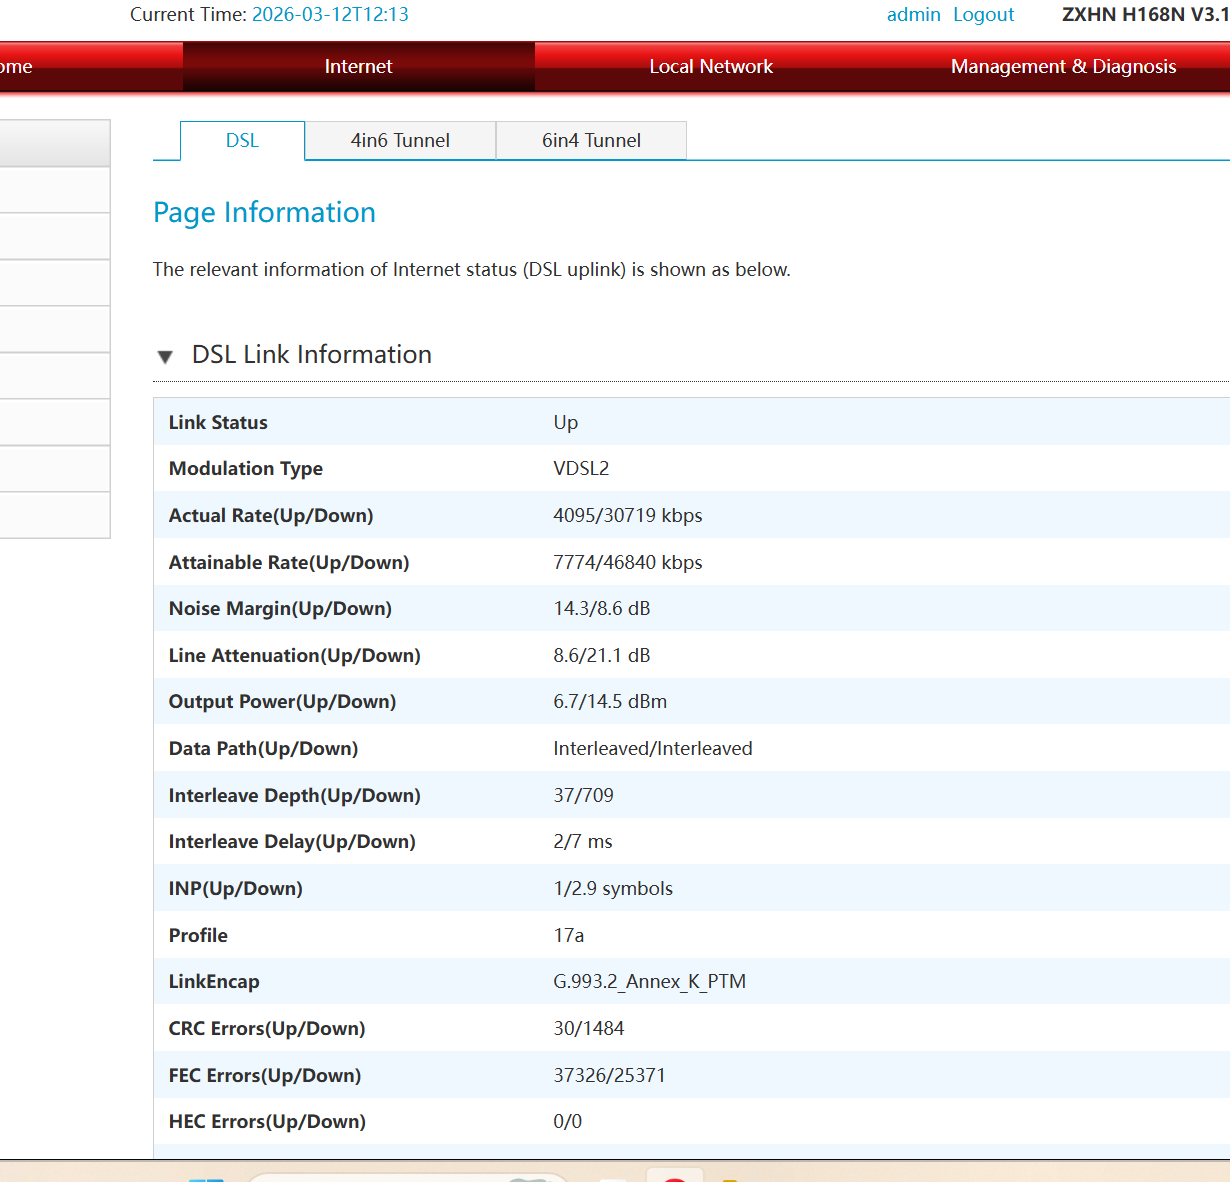Select the 1/2.9 symbols value

tap(613, 888)
